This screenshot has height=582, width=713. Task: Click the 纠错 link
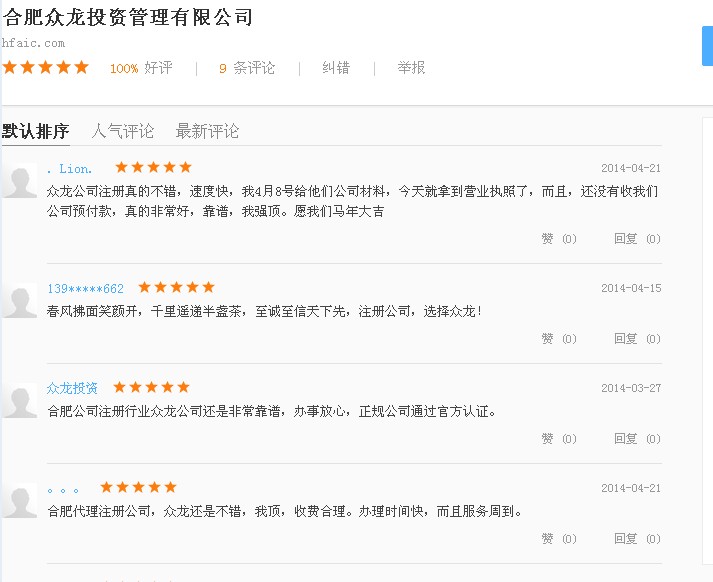pos(336,68)
